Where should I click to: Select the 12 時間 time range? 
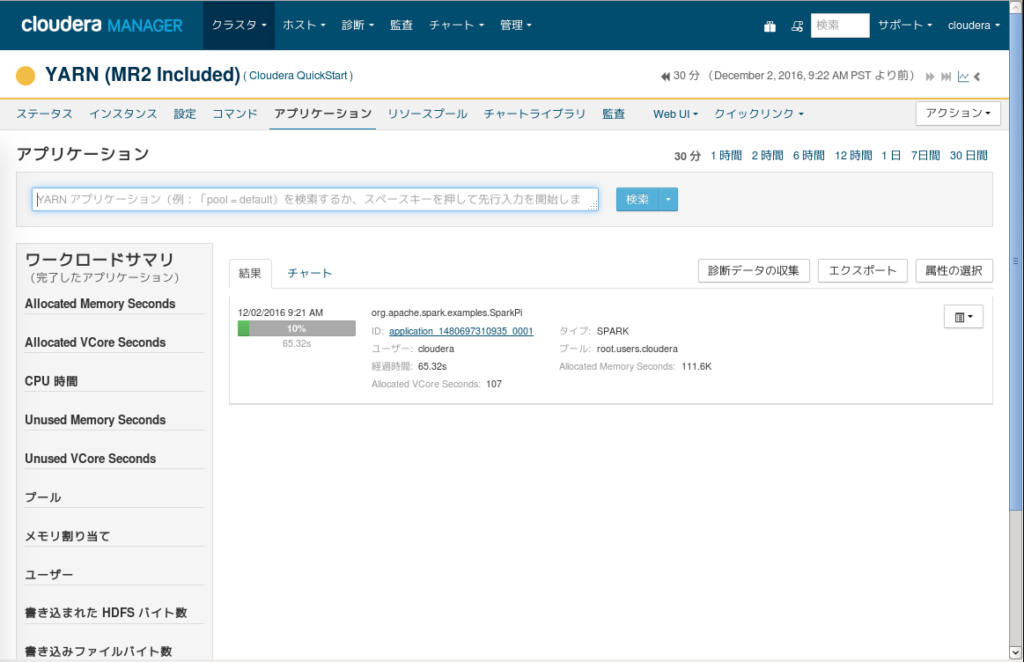[x=853, y=155]
